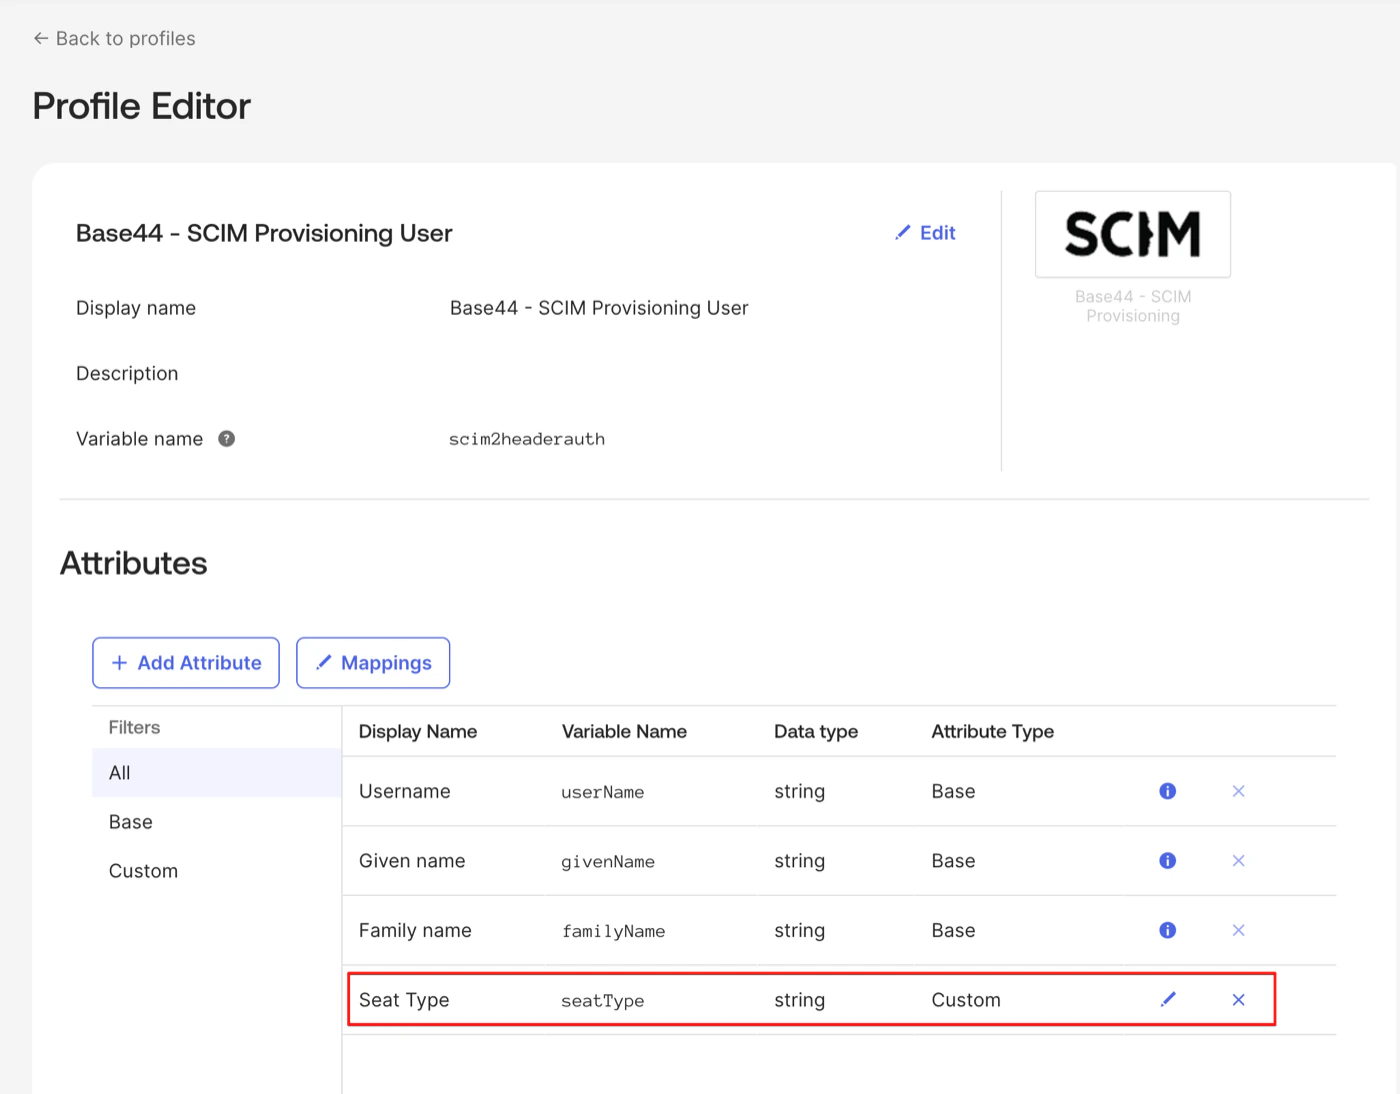Click the info icon for Given name row
Screen dimensions: 1400x1094
coord(1167,861)
